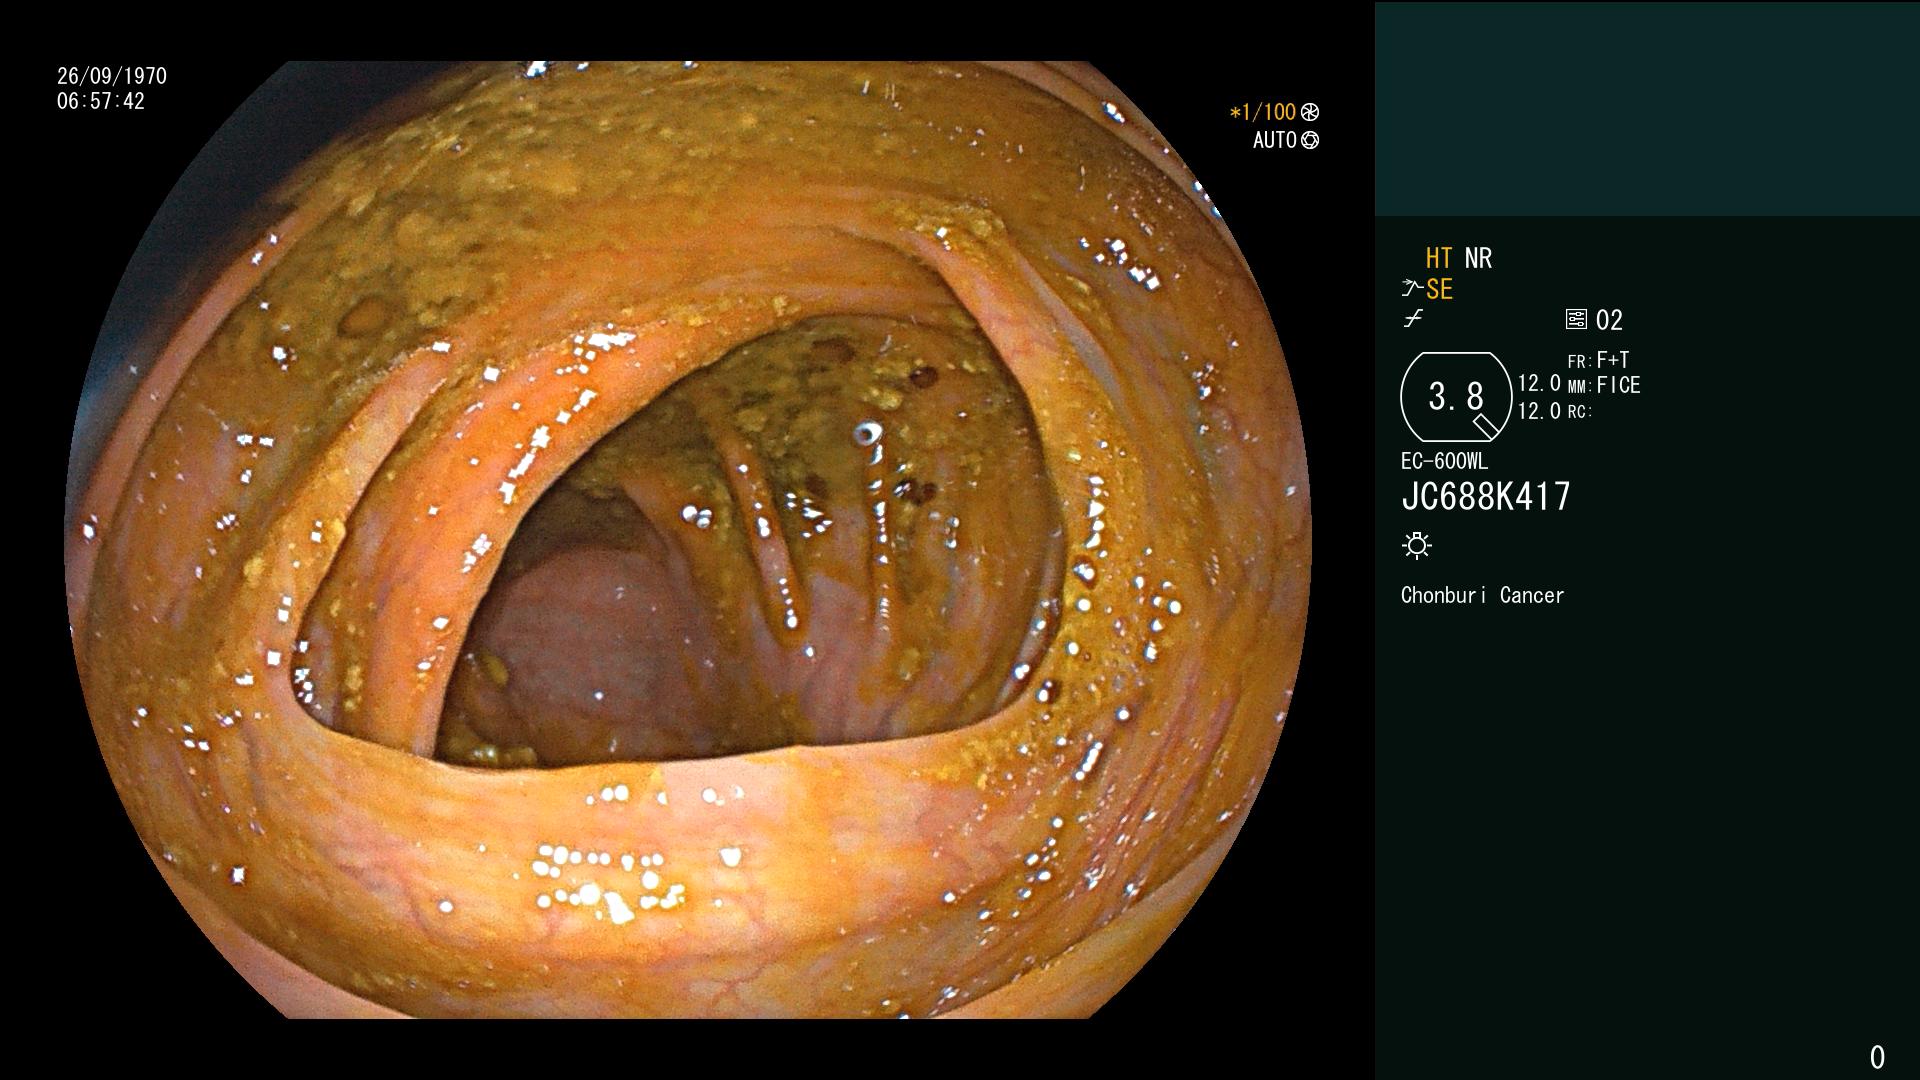Click the Chonburi Cancer hospital name
Image resolution: width=1920 pixels, height=1080 pixels.
pyautogui.click(x=1482, y=595)
